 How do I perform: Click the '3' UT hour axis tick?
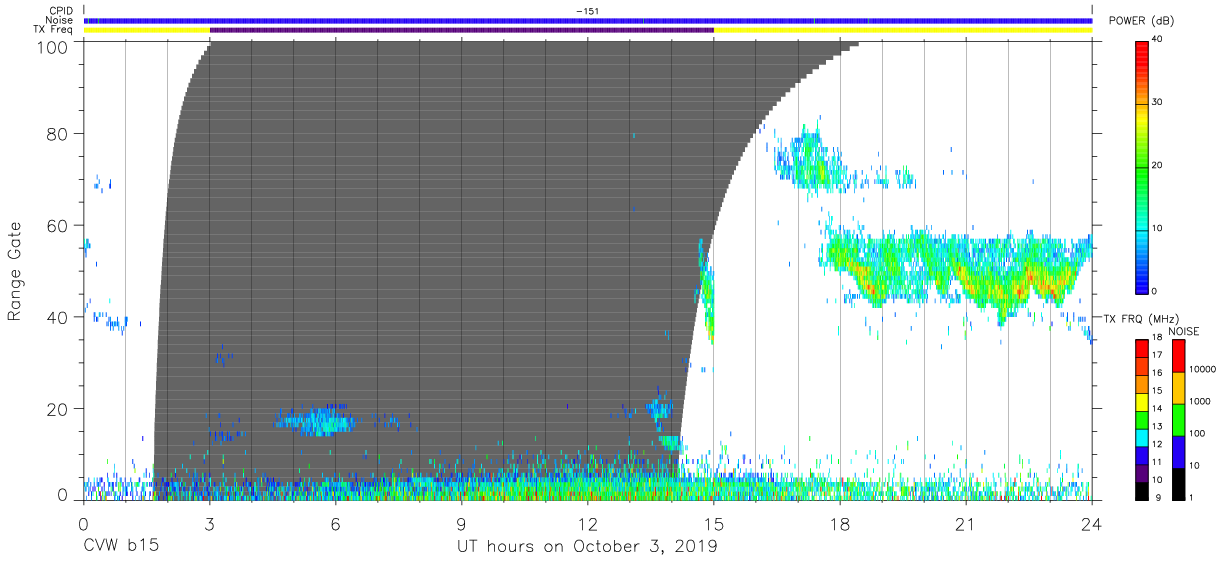pos(210,524)
